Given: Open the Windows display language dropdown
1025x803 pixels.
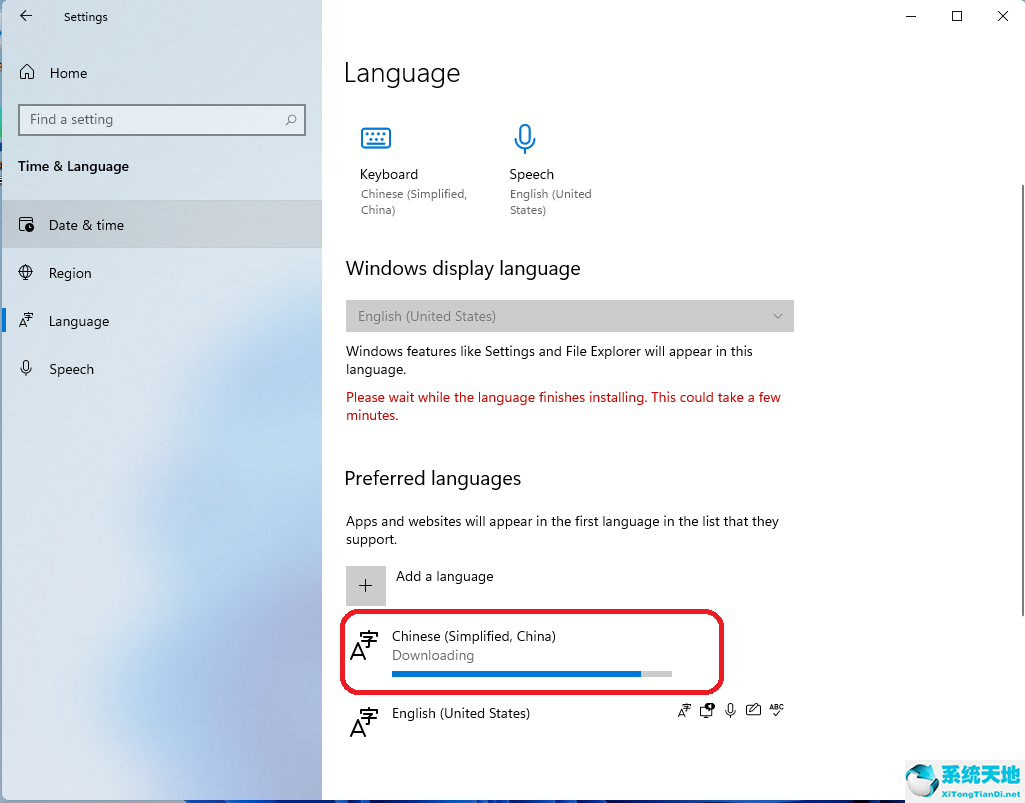Looking at the screenshot, I should (569, 316).
